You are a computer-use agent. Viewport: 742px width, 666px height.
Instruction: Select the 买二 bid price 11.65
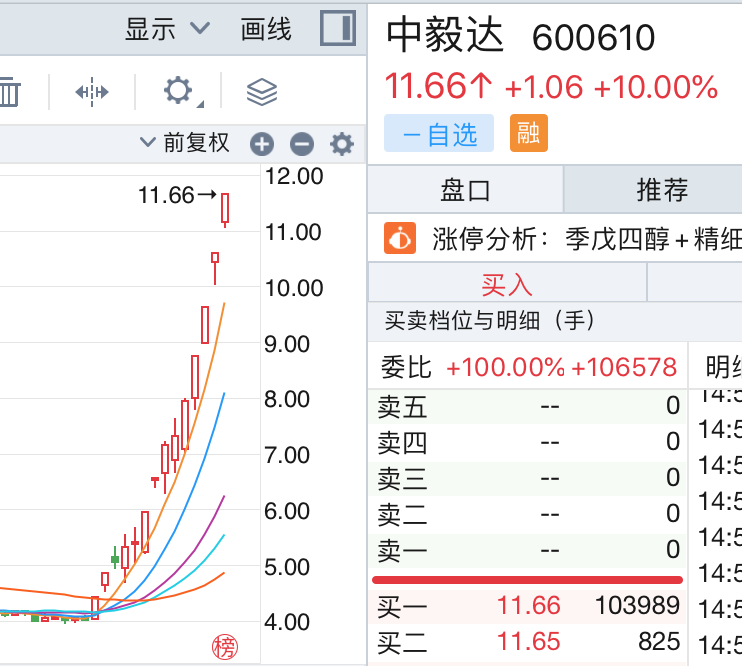pos(529,642)
